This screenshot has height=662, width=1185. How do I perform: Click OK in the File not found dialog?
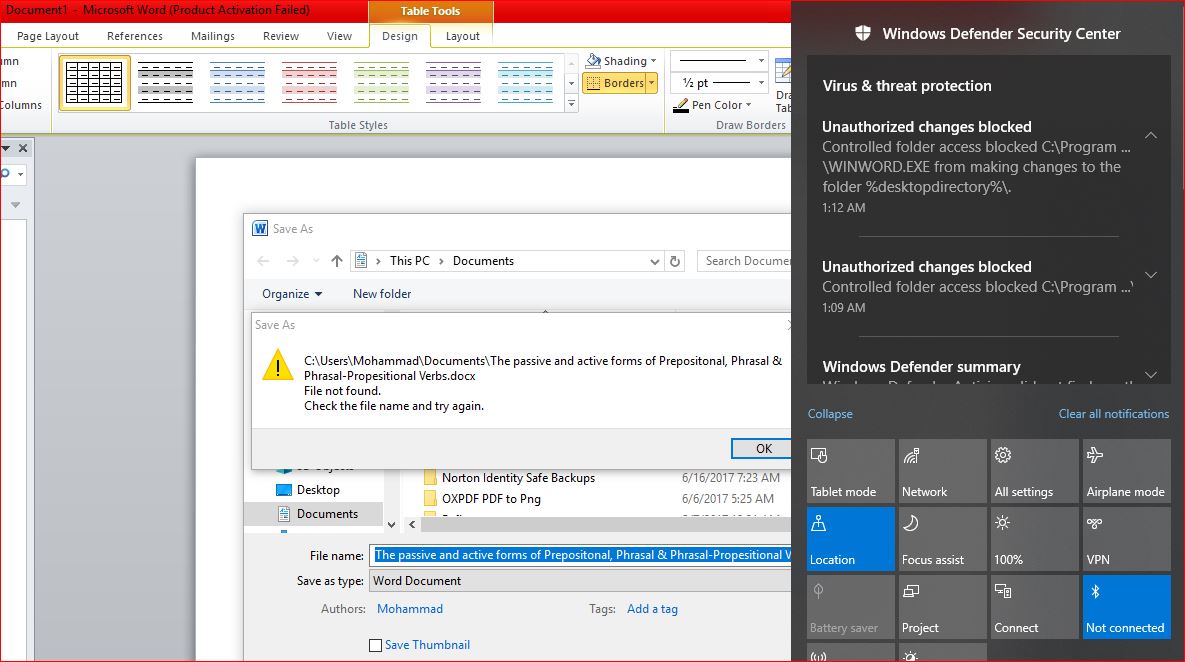coord(763,449)
